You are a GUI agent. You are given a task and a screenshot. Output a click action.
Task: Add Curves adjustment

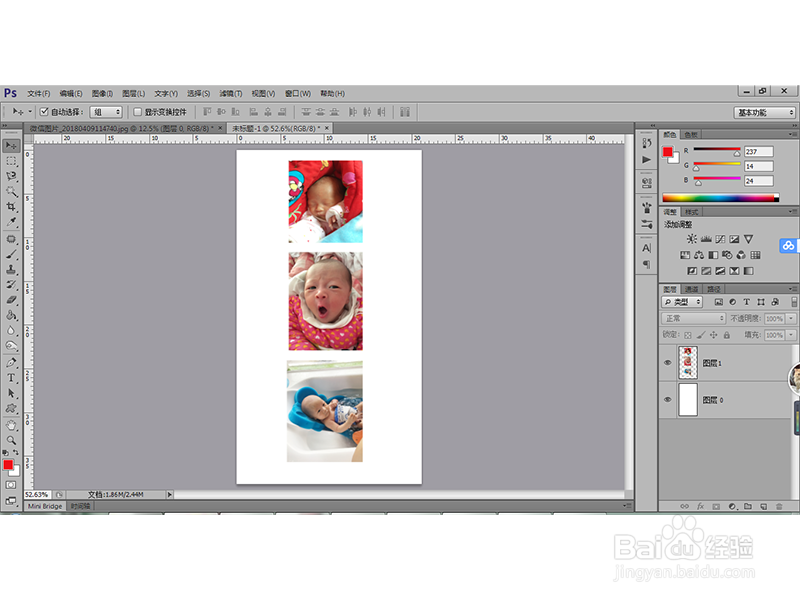720,239
